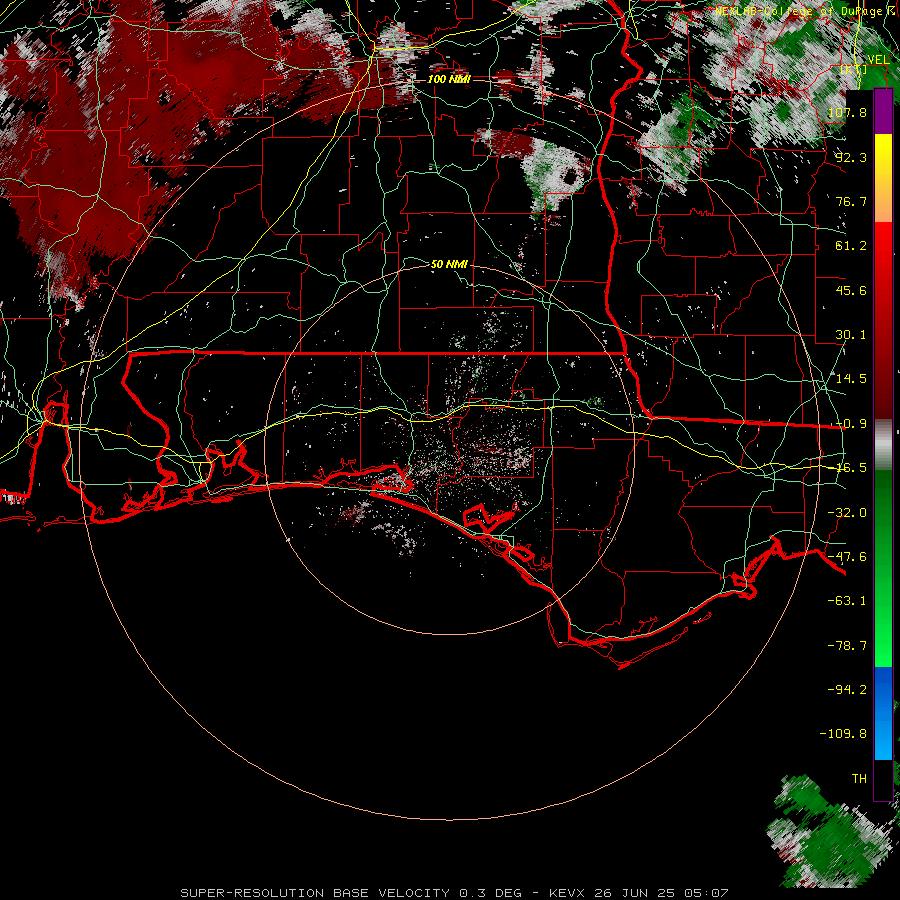Select the 76.7 velocity scale value
The image size is (900, 900).
point(851,201)
